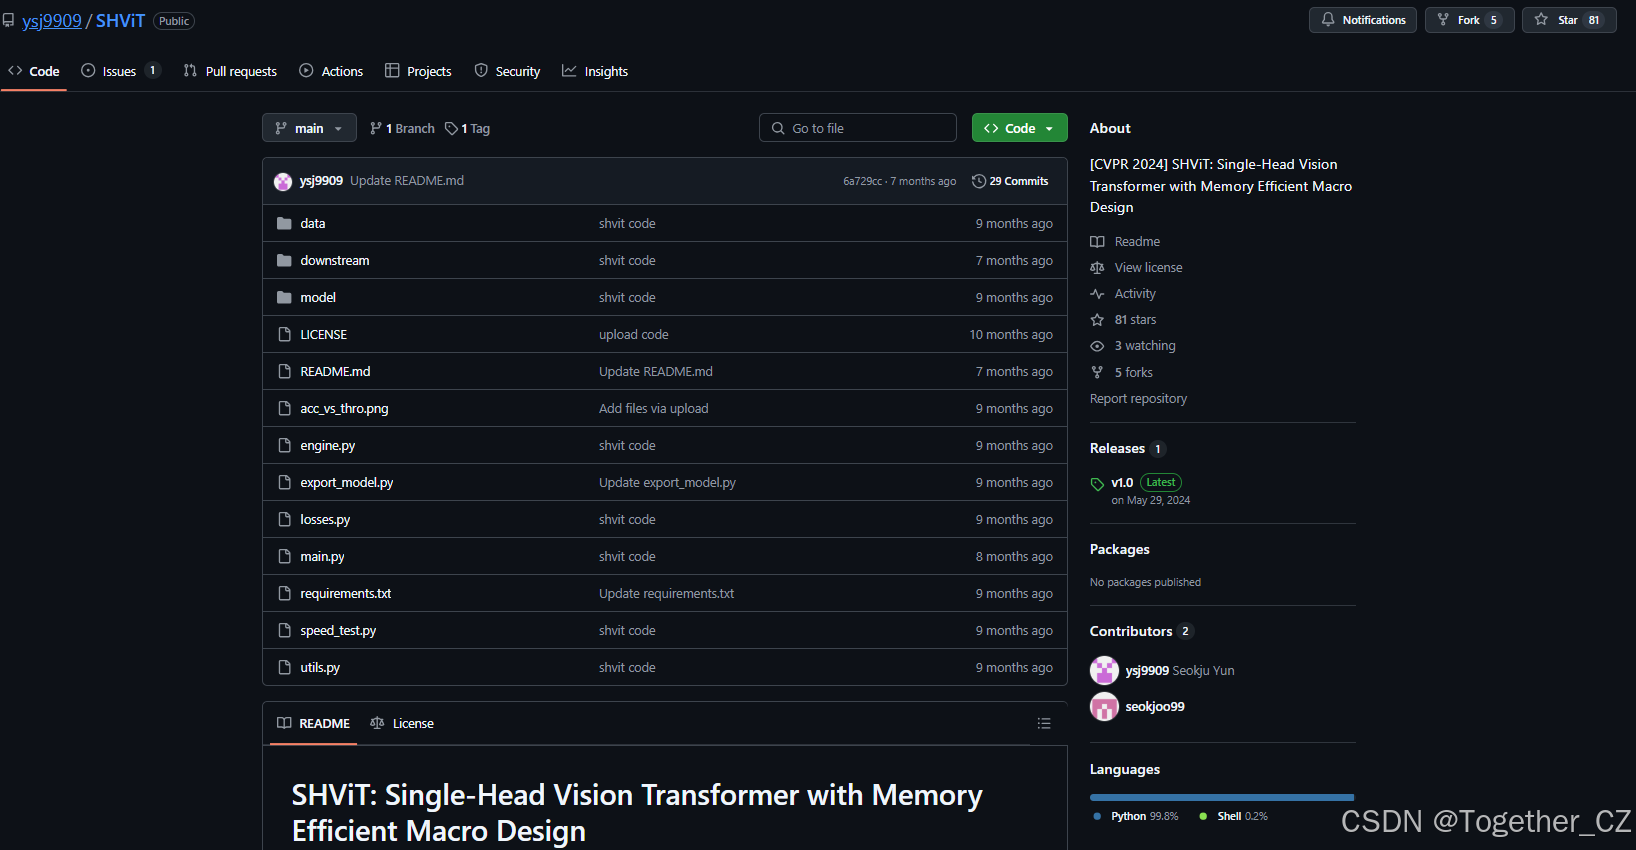
Task: Click the Readme book icon in About
Action: coord(1097,242)
